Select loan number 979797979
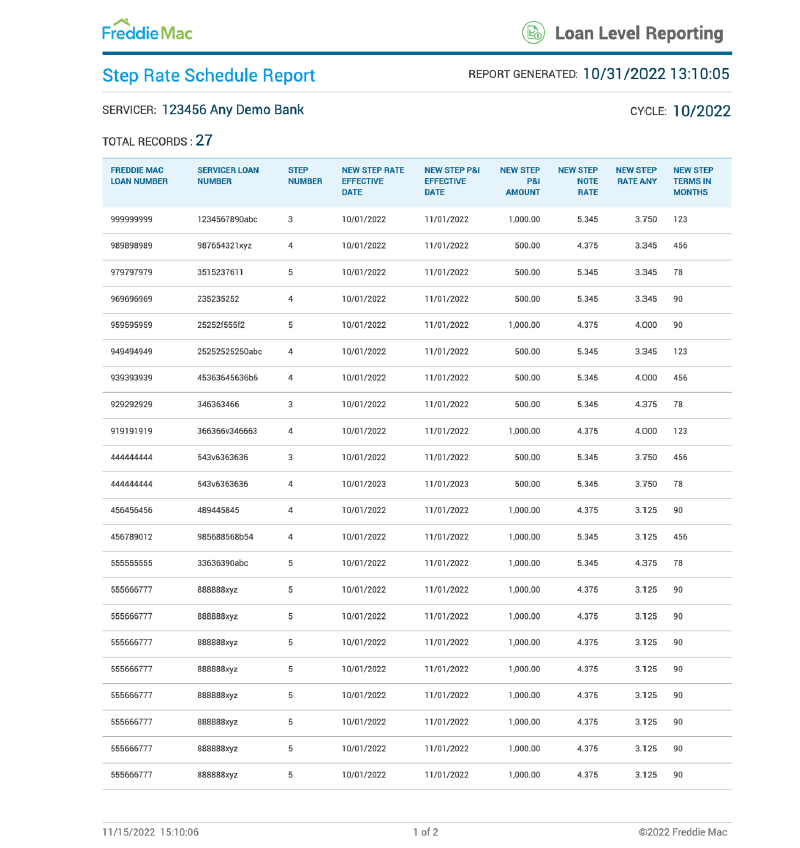This screenshot has height=848, width=800. pyautogui.click(x=132, y=272)
